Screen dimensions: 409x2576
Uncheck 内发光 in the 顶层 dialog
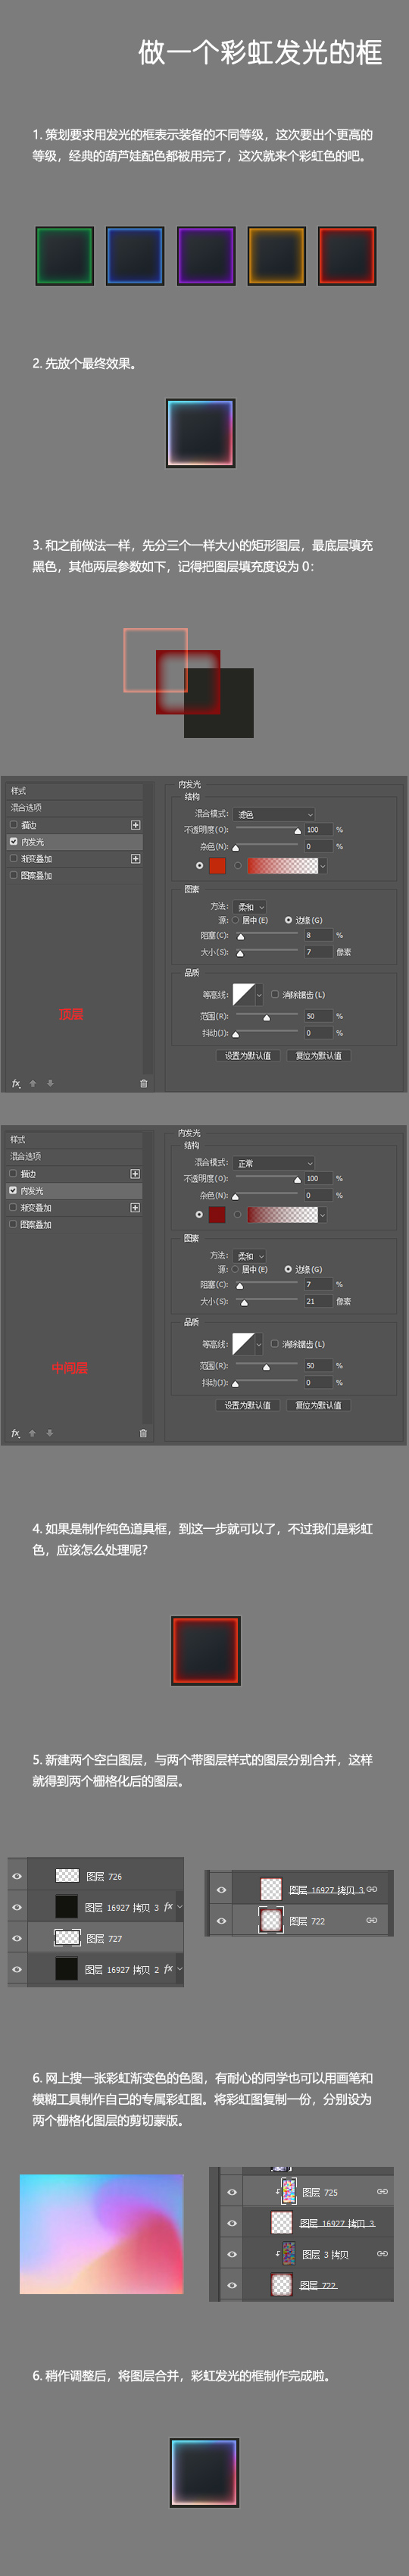click(x=13, y=842)
